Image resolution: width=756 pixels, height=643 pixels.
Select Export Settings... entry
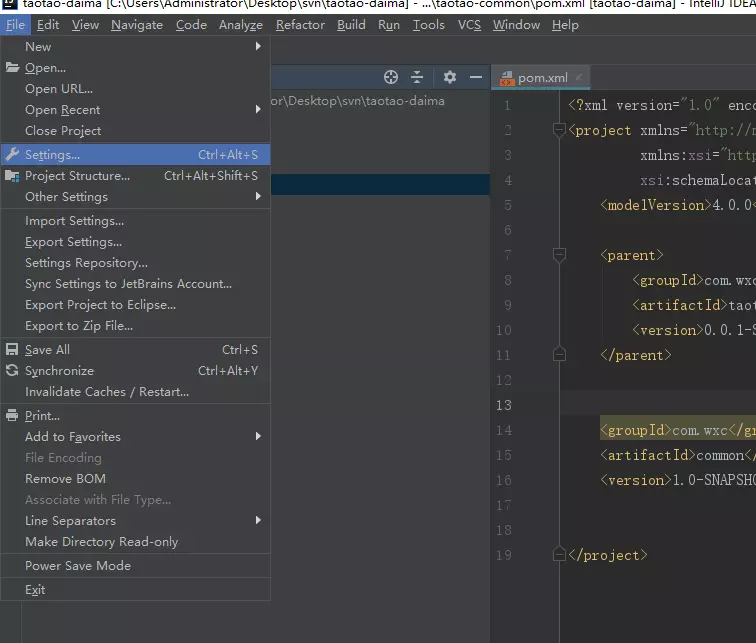135,242
